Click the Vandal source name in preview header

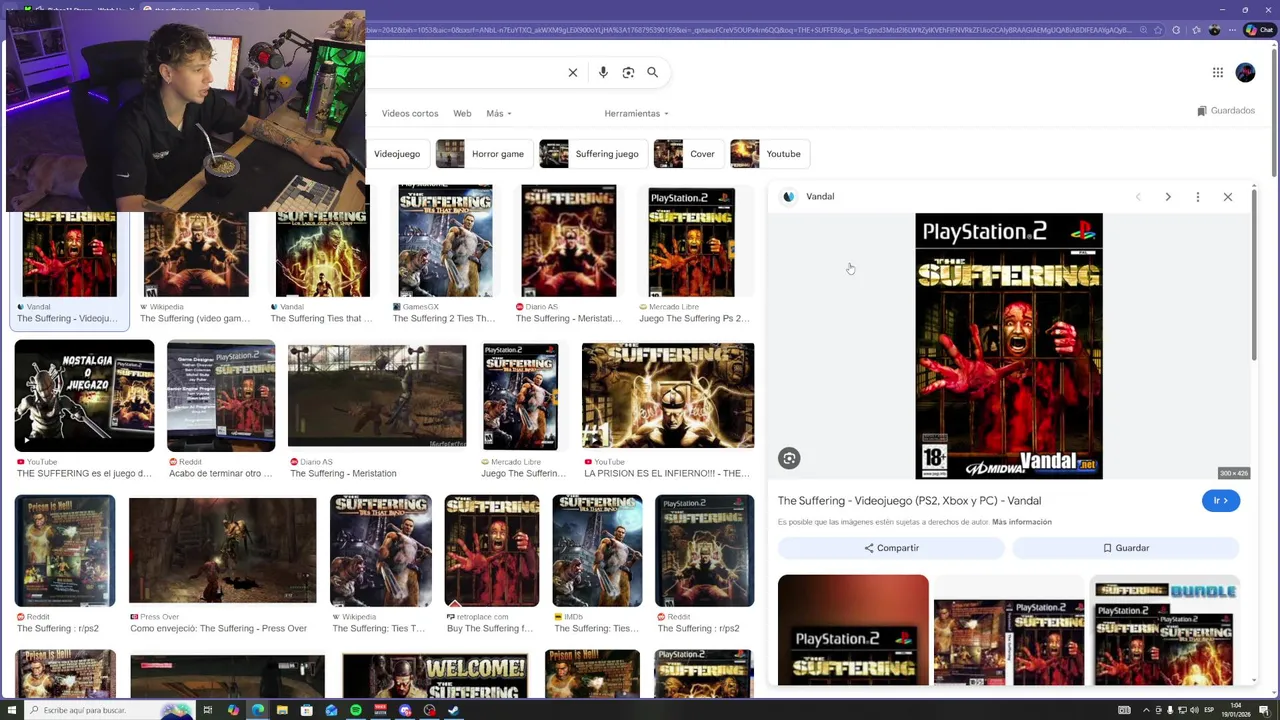(x=820, y=197)
